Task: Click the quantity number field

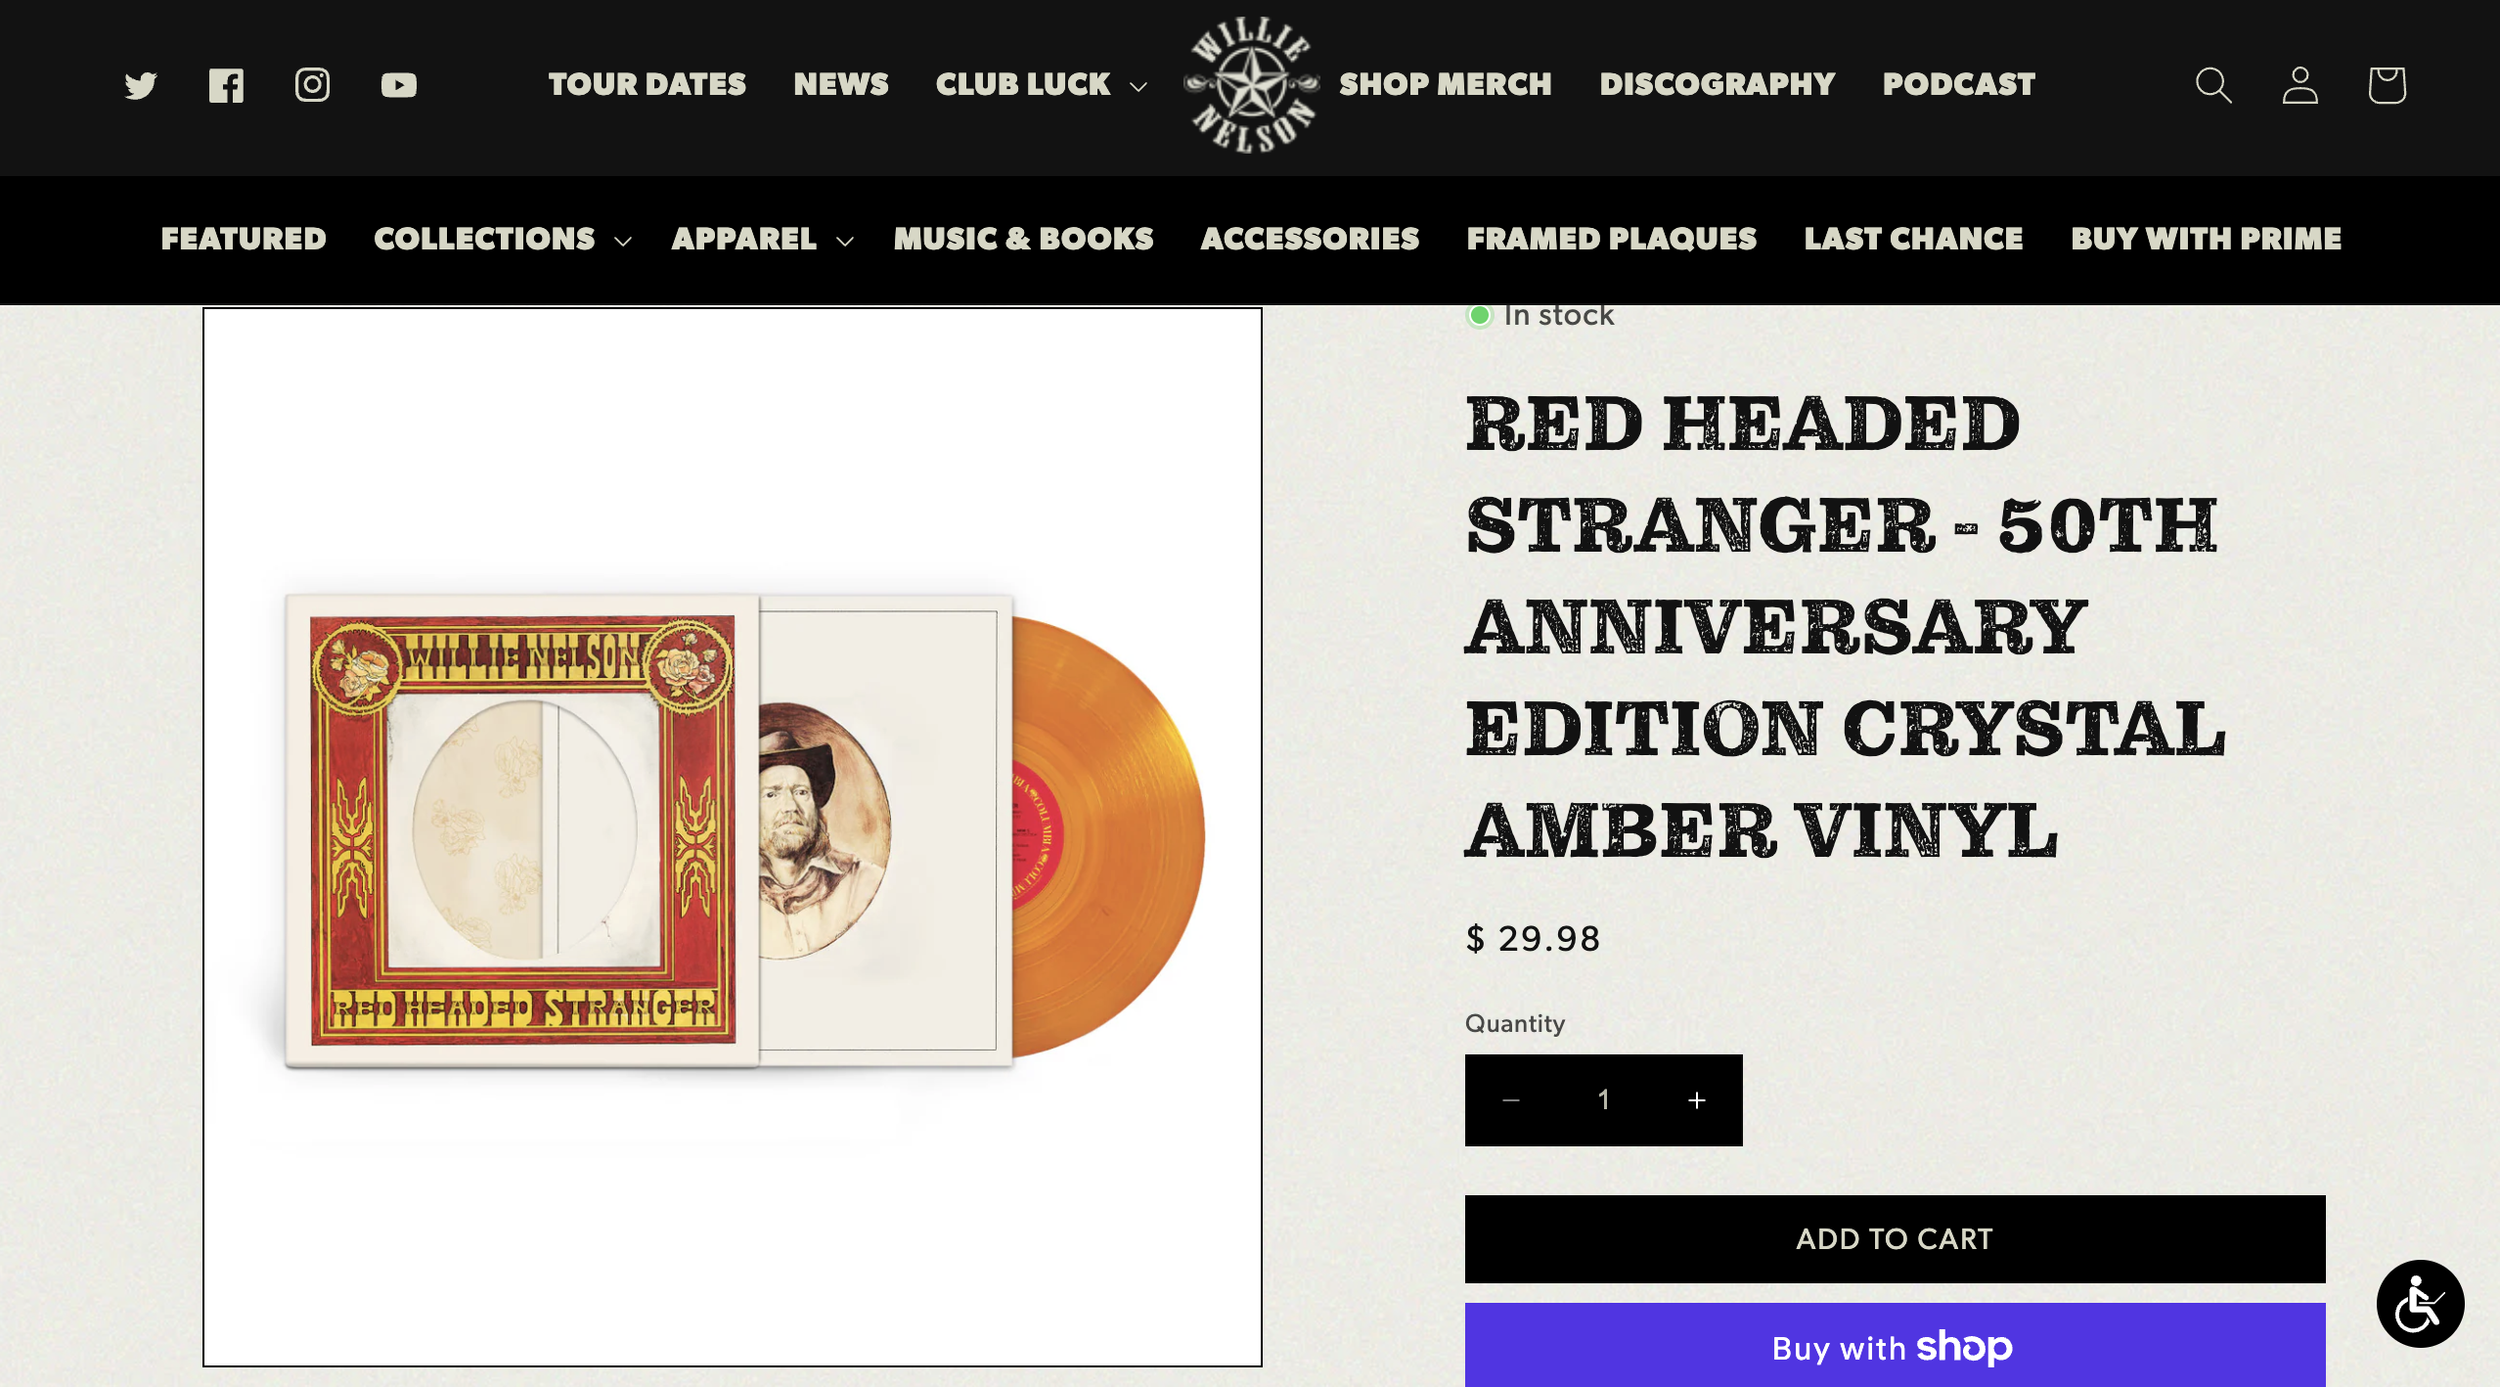Action: (x=1603, y=1100)
